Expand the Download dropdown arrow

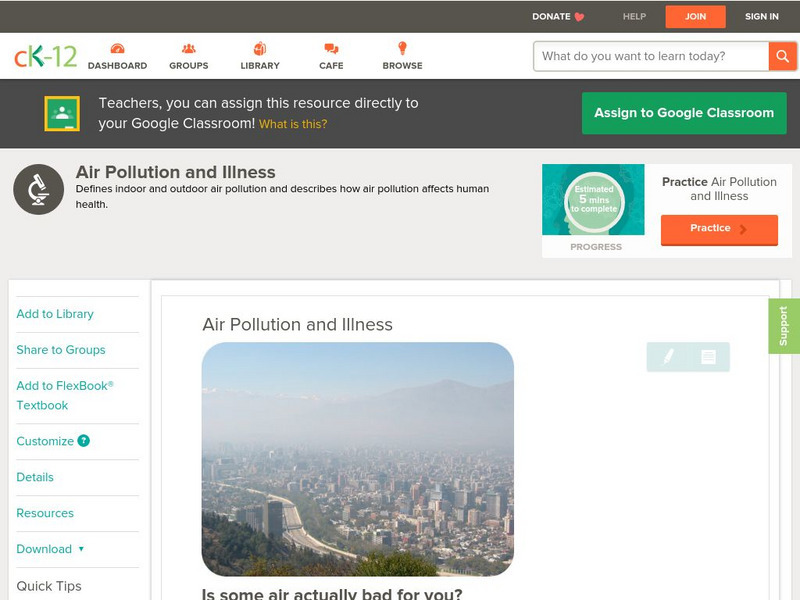pyautogui.click(x=81, y=549)
